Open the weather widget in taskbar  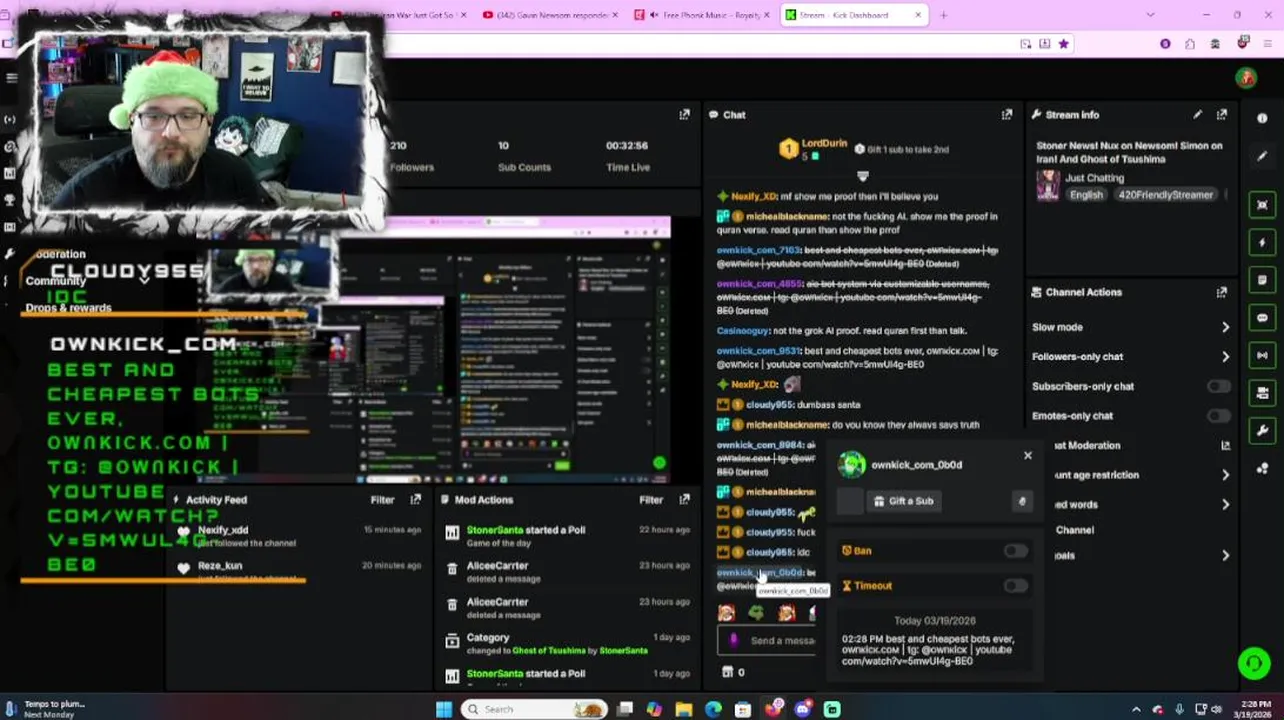click(45, 709)
